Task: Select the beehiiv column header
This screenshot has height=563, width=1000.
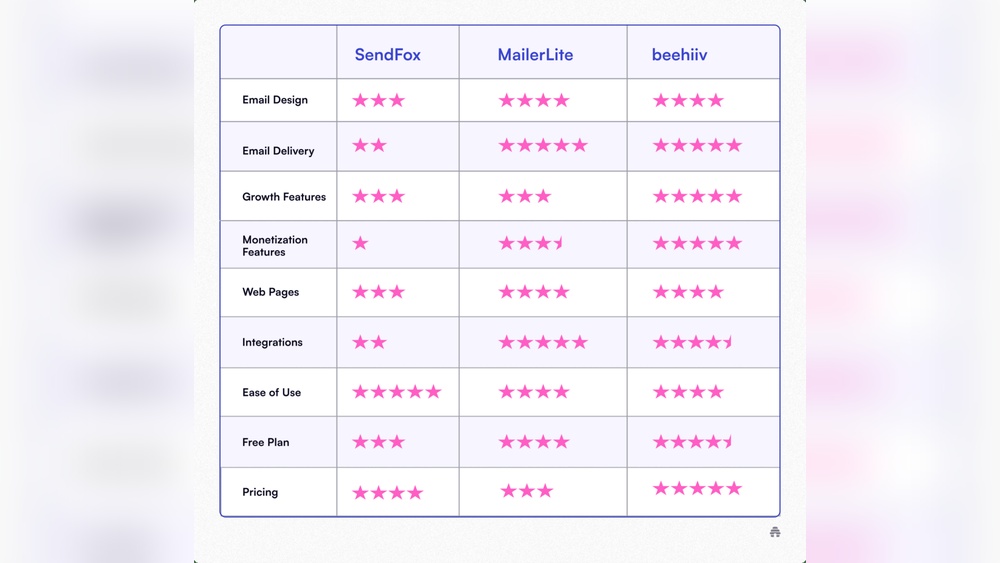Action: click(680, 55)
